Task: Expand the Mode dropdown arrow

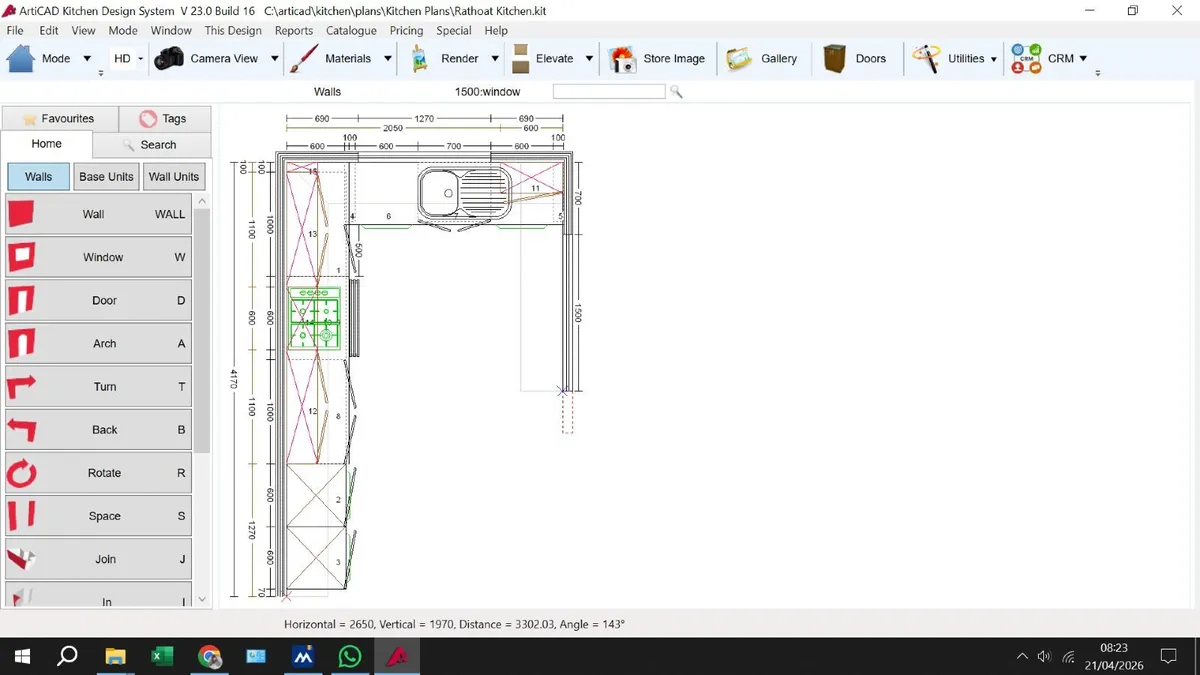Action: (x=87, y=59)
